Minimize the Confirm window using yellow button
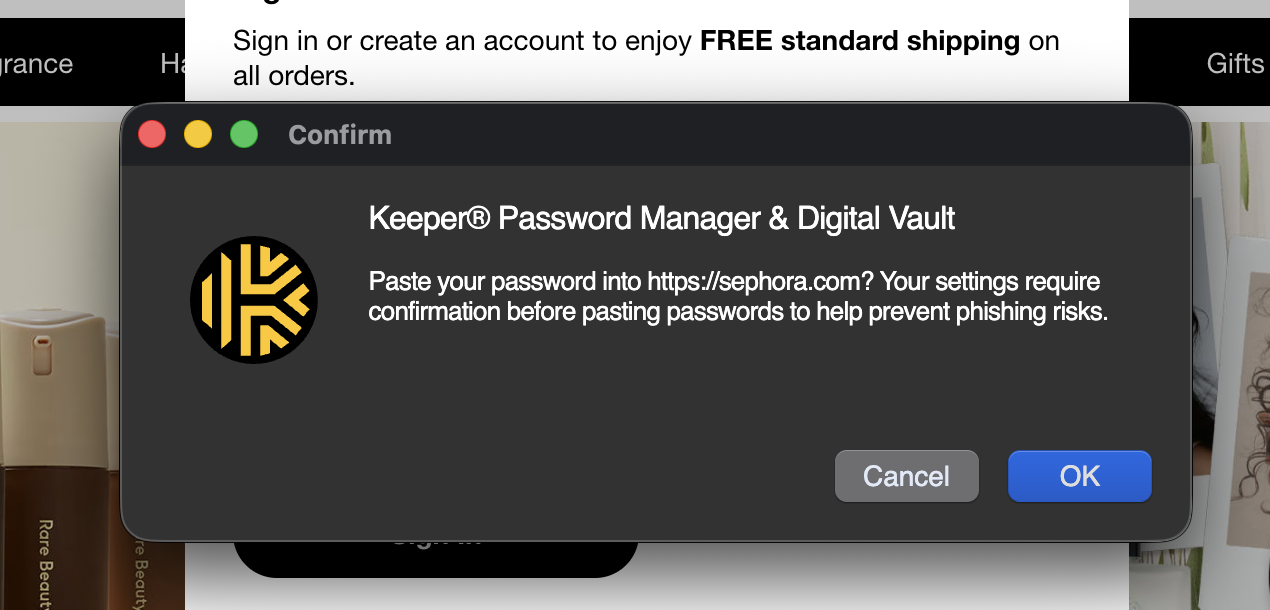The width and height of the screenshot is (1270, 610). point(198,134)
